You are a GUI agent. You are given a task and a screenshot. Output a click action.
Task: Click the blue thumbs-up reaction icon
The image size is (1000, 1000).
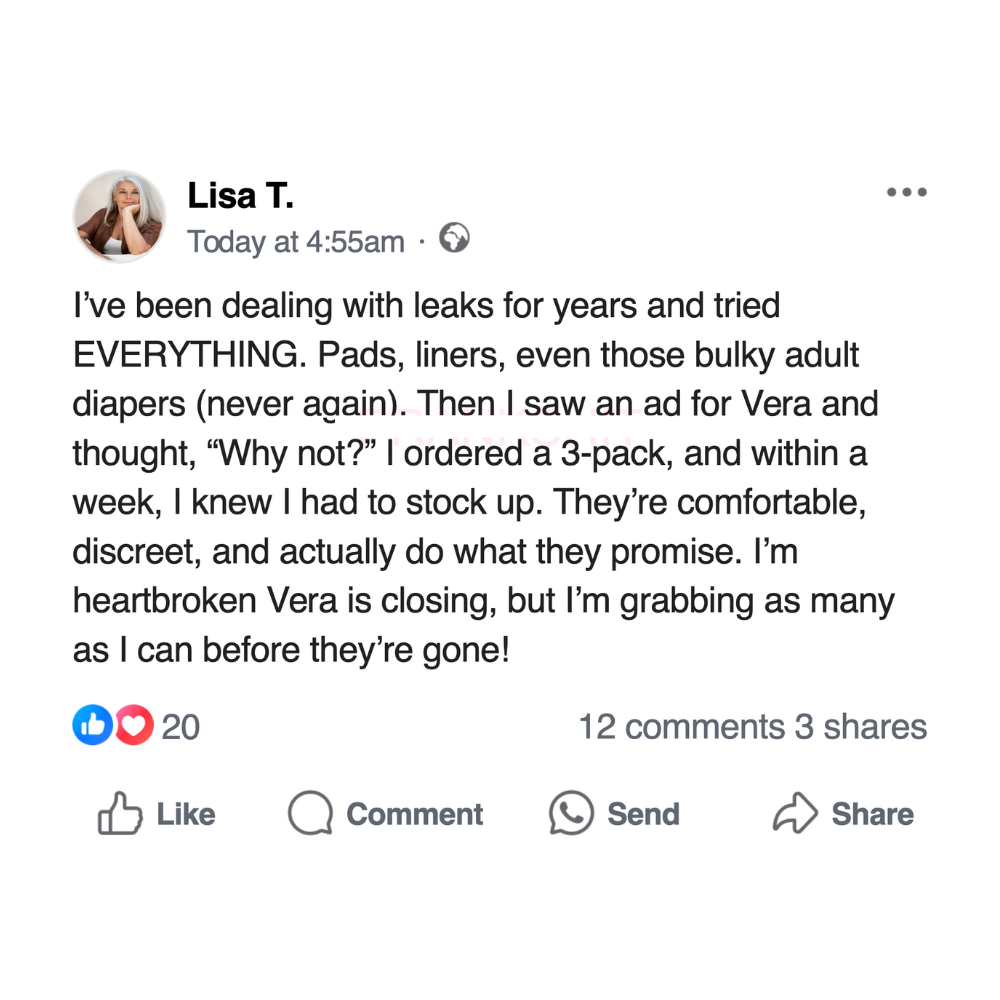(91, 726)
